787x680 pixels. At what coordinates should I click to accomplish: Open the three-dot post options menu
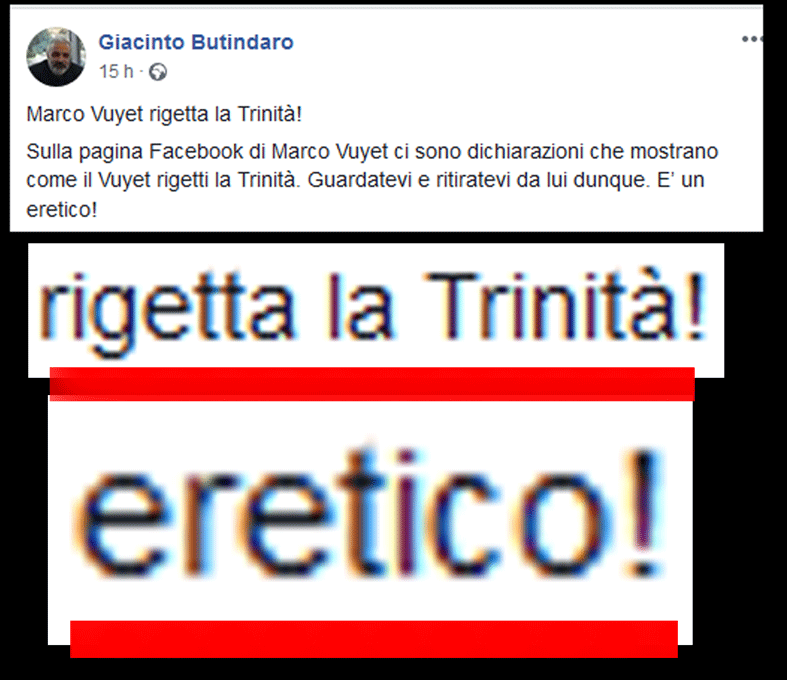[x=752, y=39]
